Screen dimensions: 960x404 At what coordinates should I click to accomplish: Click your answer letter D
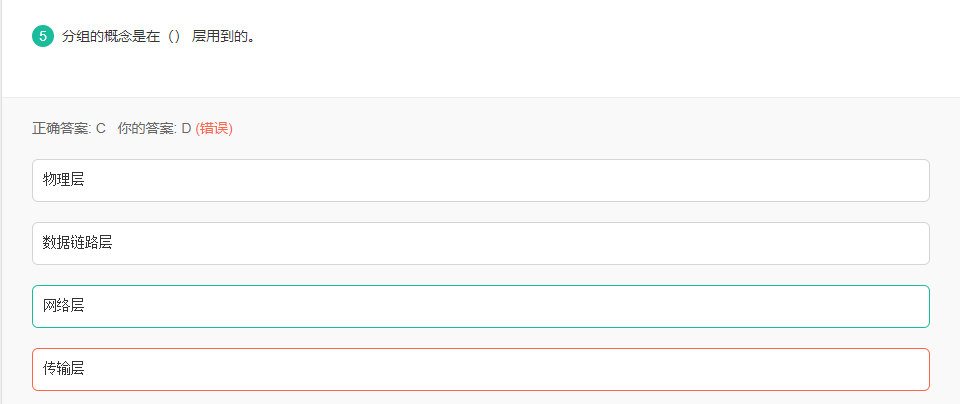coord(186,129)
